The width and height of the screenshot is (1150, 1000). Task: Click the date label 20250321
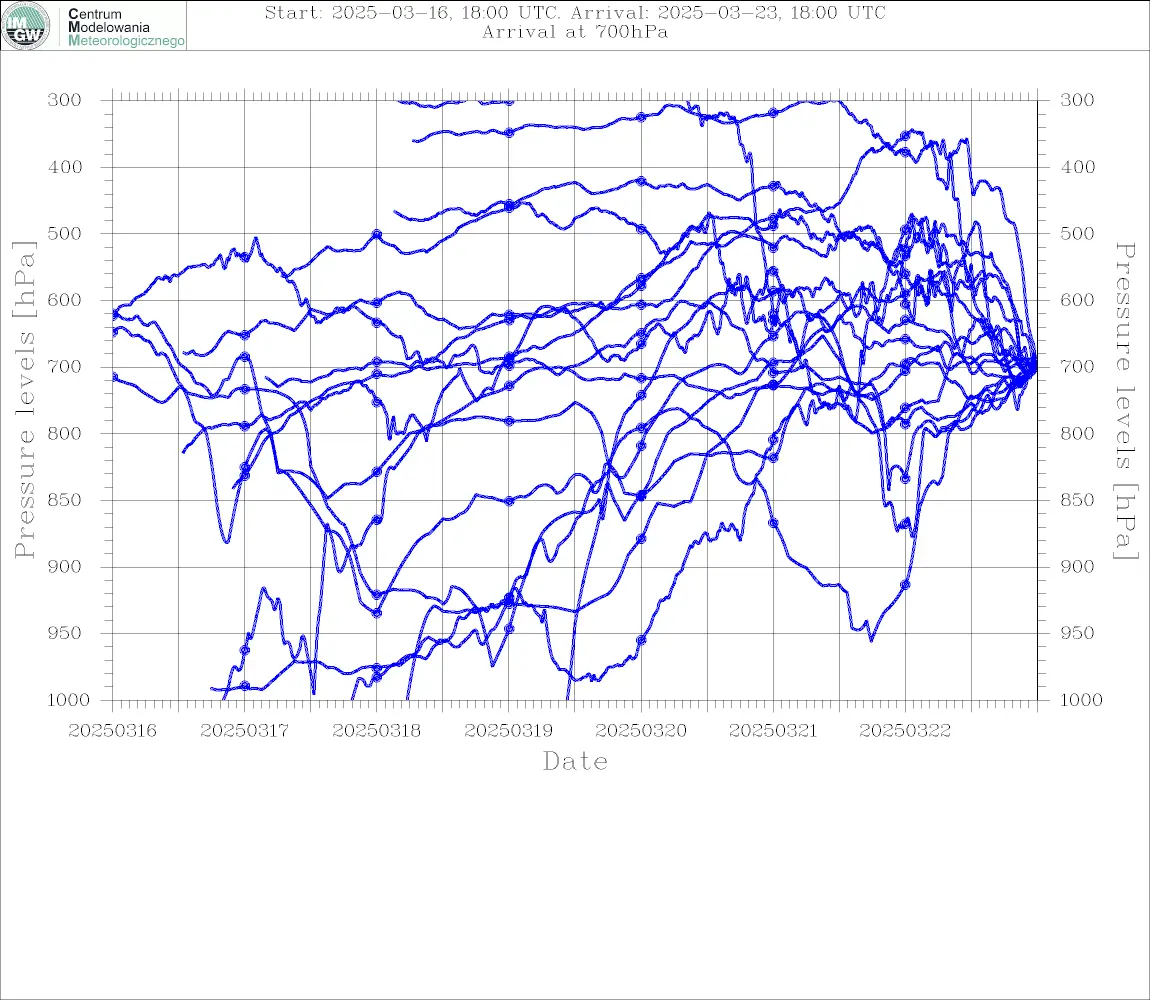[x=773, y=731]
